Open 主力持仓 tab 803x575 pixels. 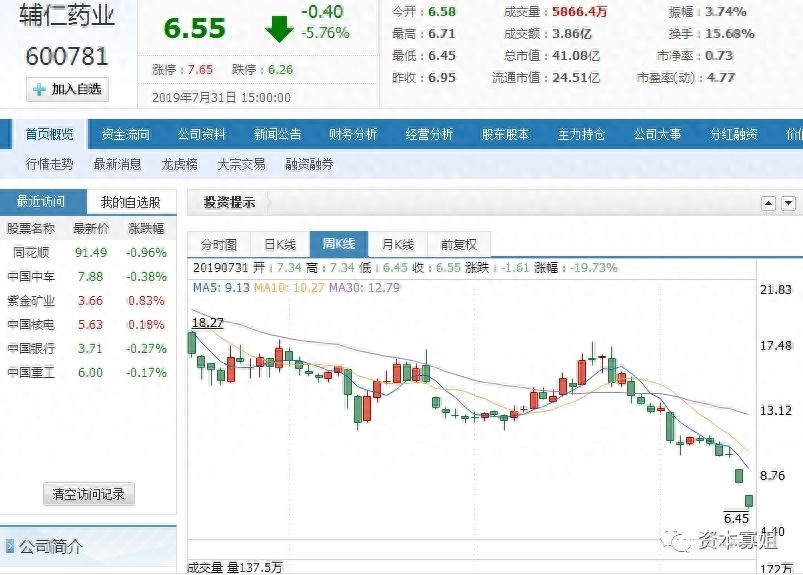click(x=581, y=134)
